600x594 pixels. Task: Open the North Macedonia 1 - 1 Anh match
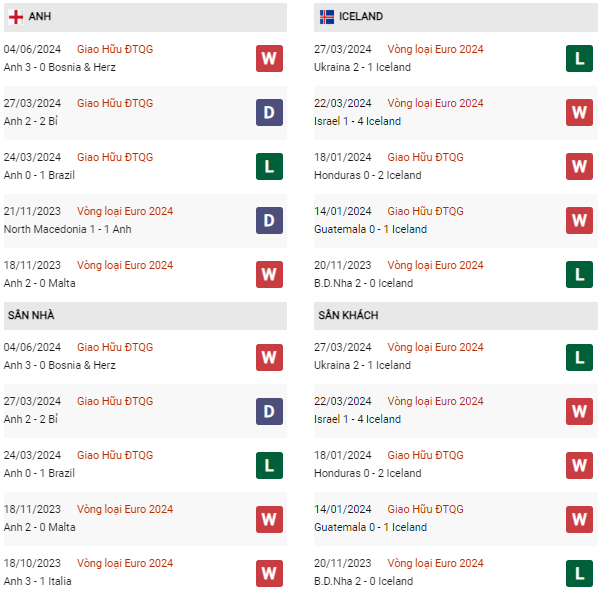(68, 229)
